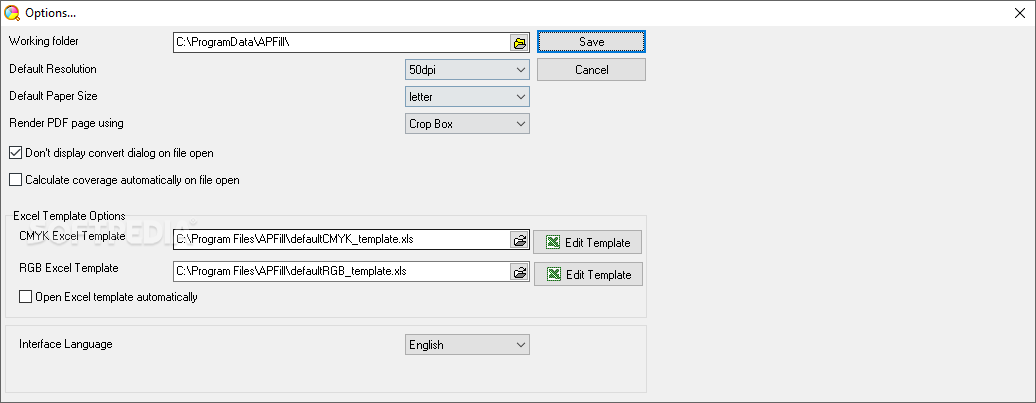Enable Calculate coverage automatically on file open

point(15,180)
